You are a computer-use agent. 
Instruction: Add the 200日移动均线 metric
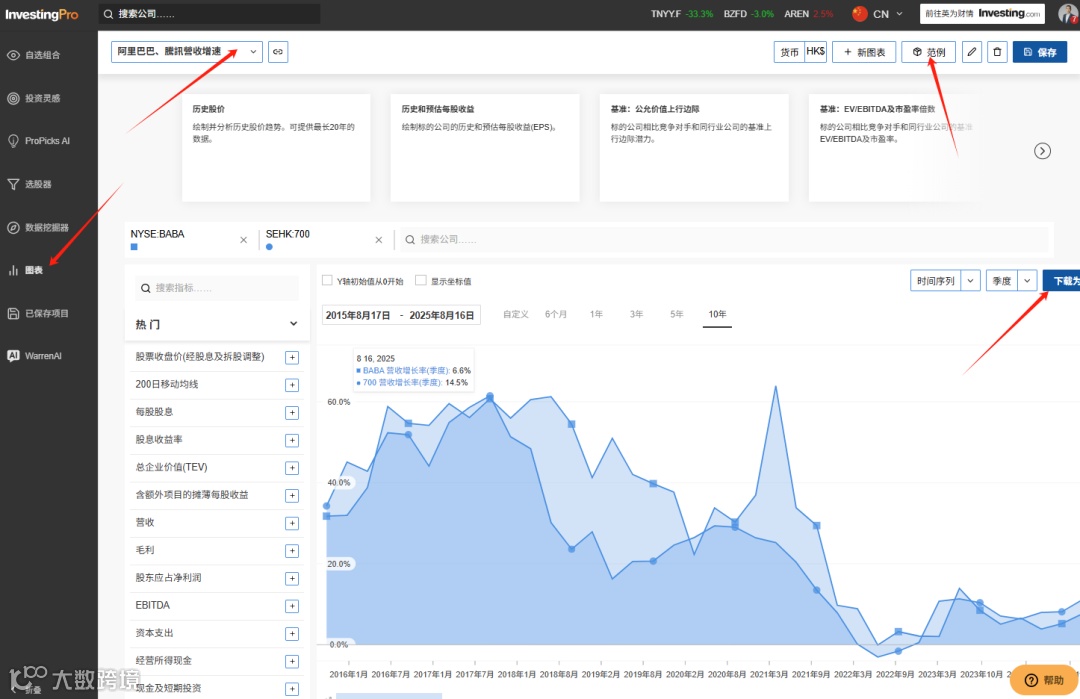click(x=292, y=385)
